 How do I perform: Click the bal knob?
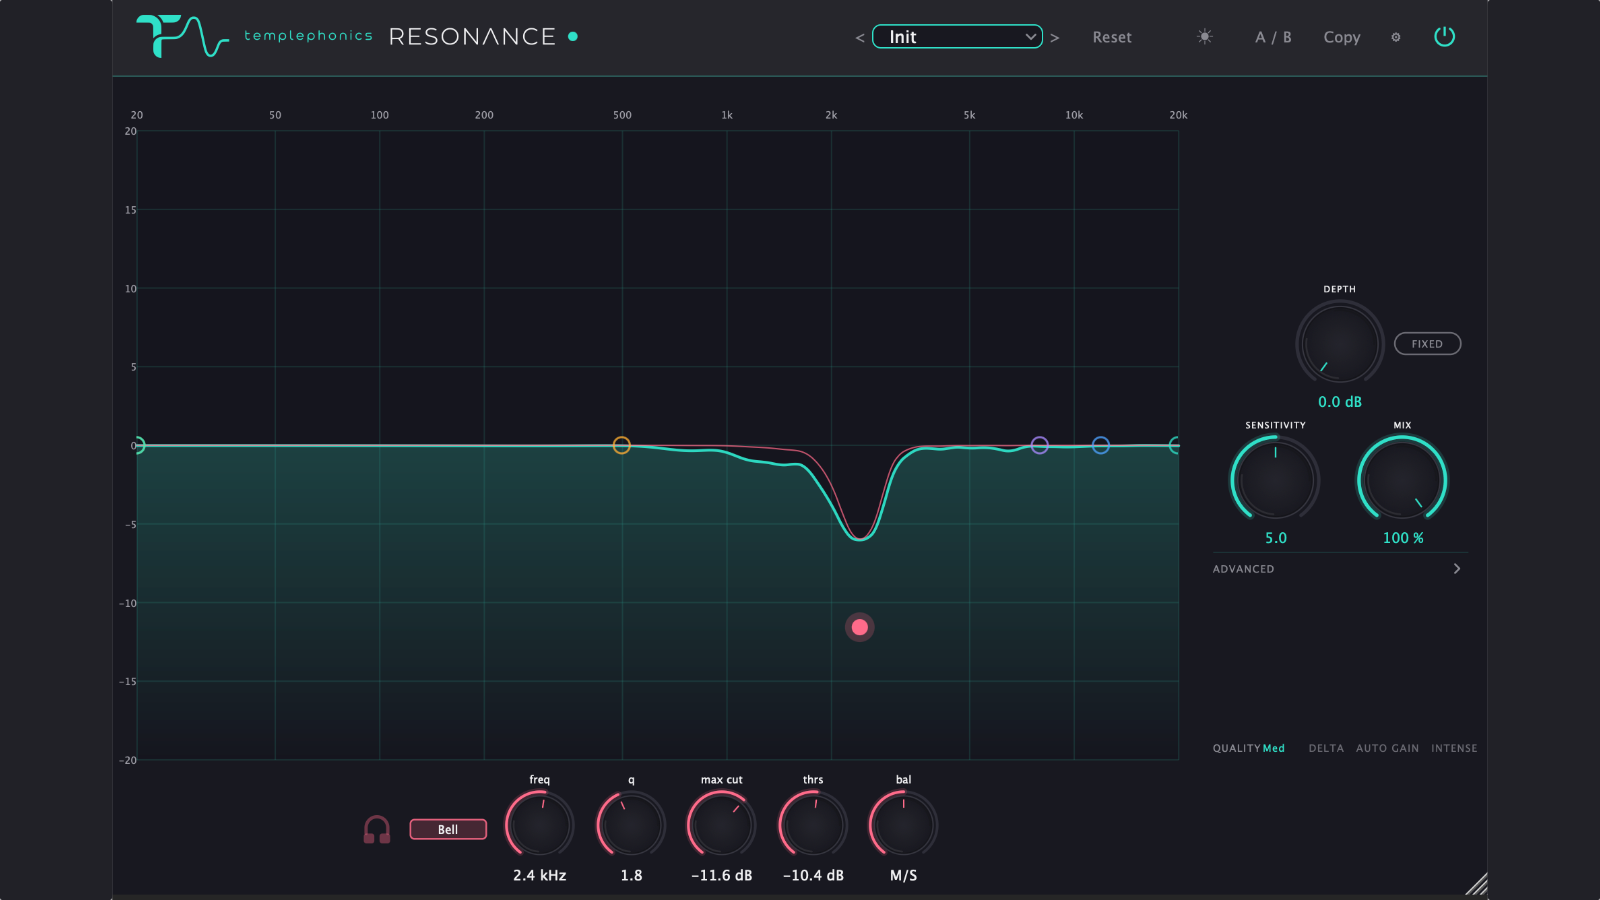[x=903, y=825]
